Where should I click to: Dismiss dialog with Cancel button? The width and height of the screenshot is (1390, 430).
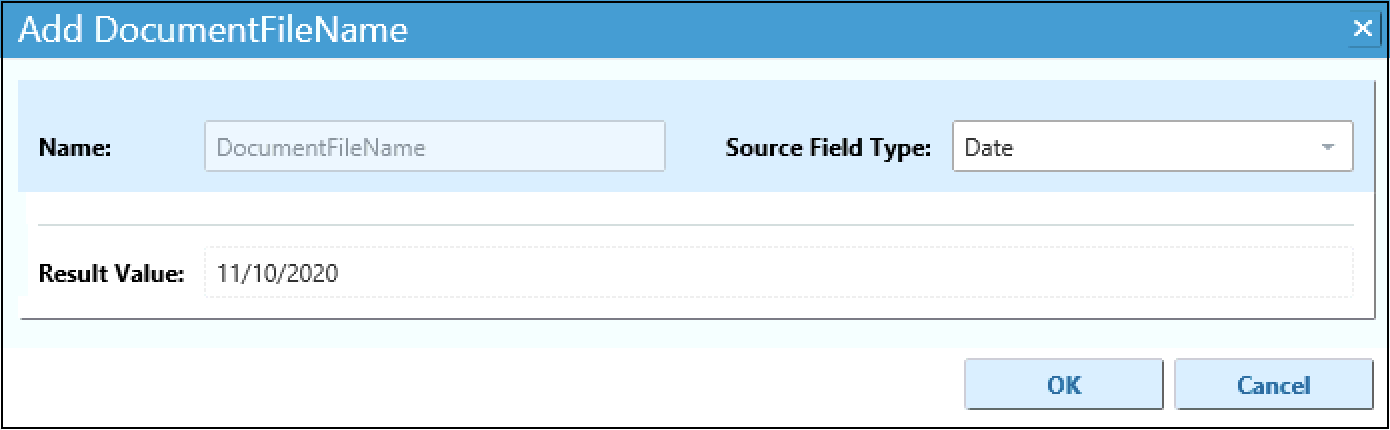(x=1273, y=385)
